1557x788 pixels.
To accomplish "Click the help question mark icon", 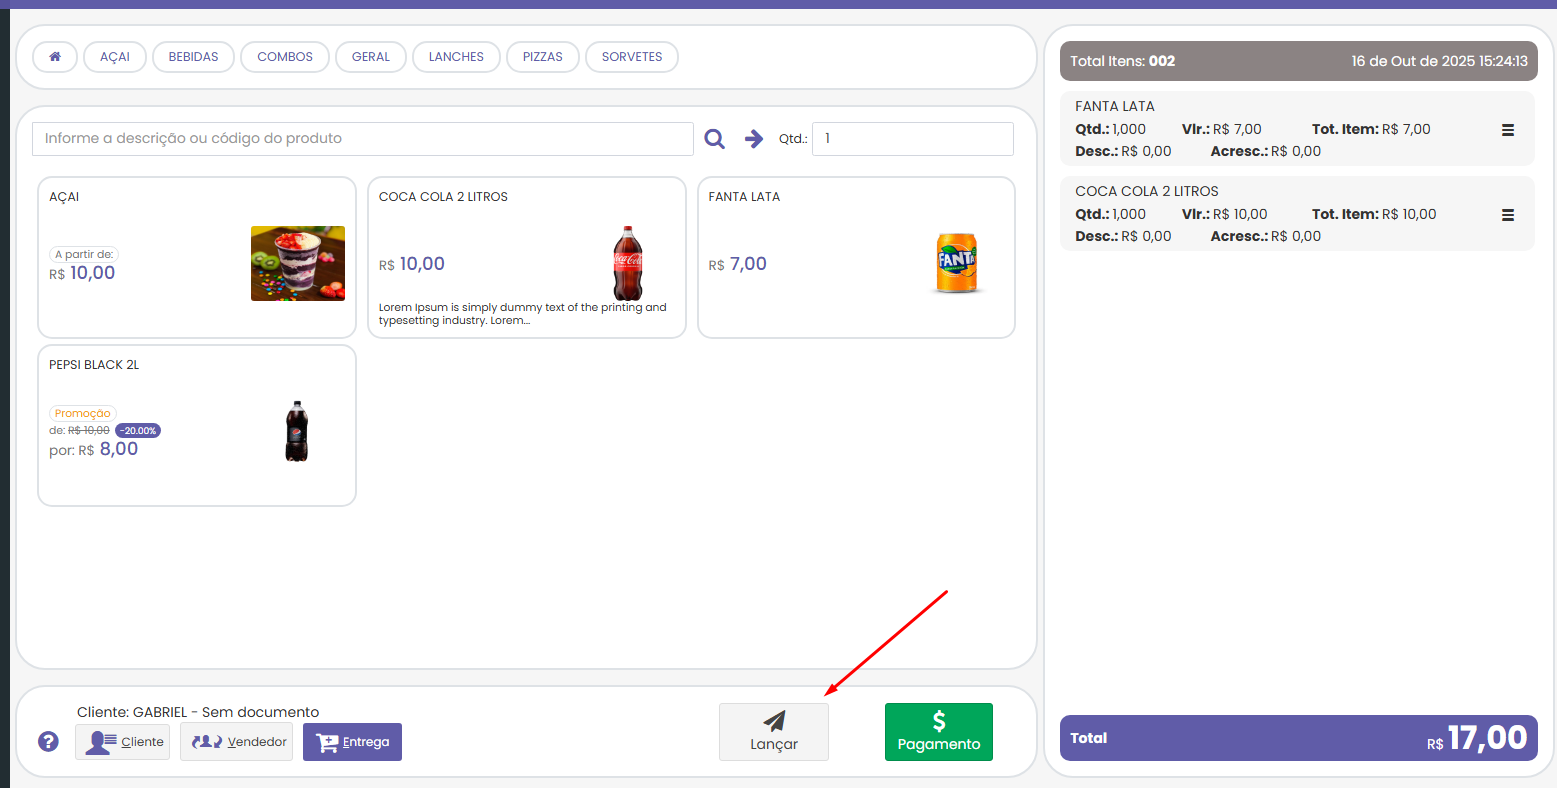I will [48, 742].
